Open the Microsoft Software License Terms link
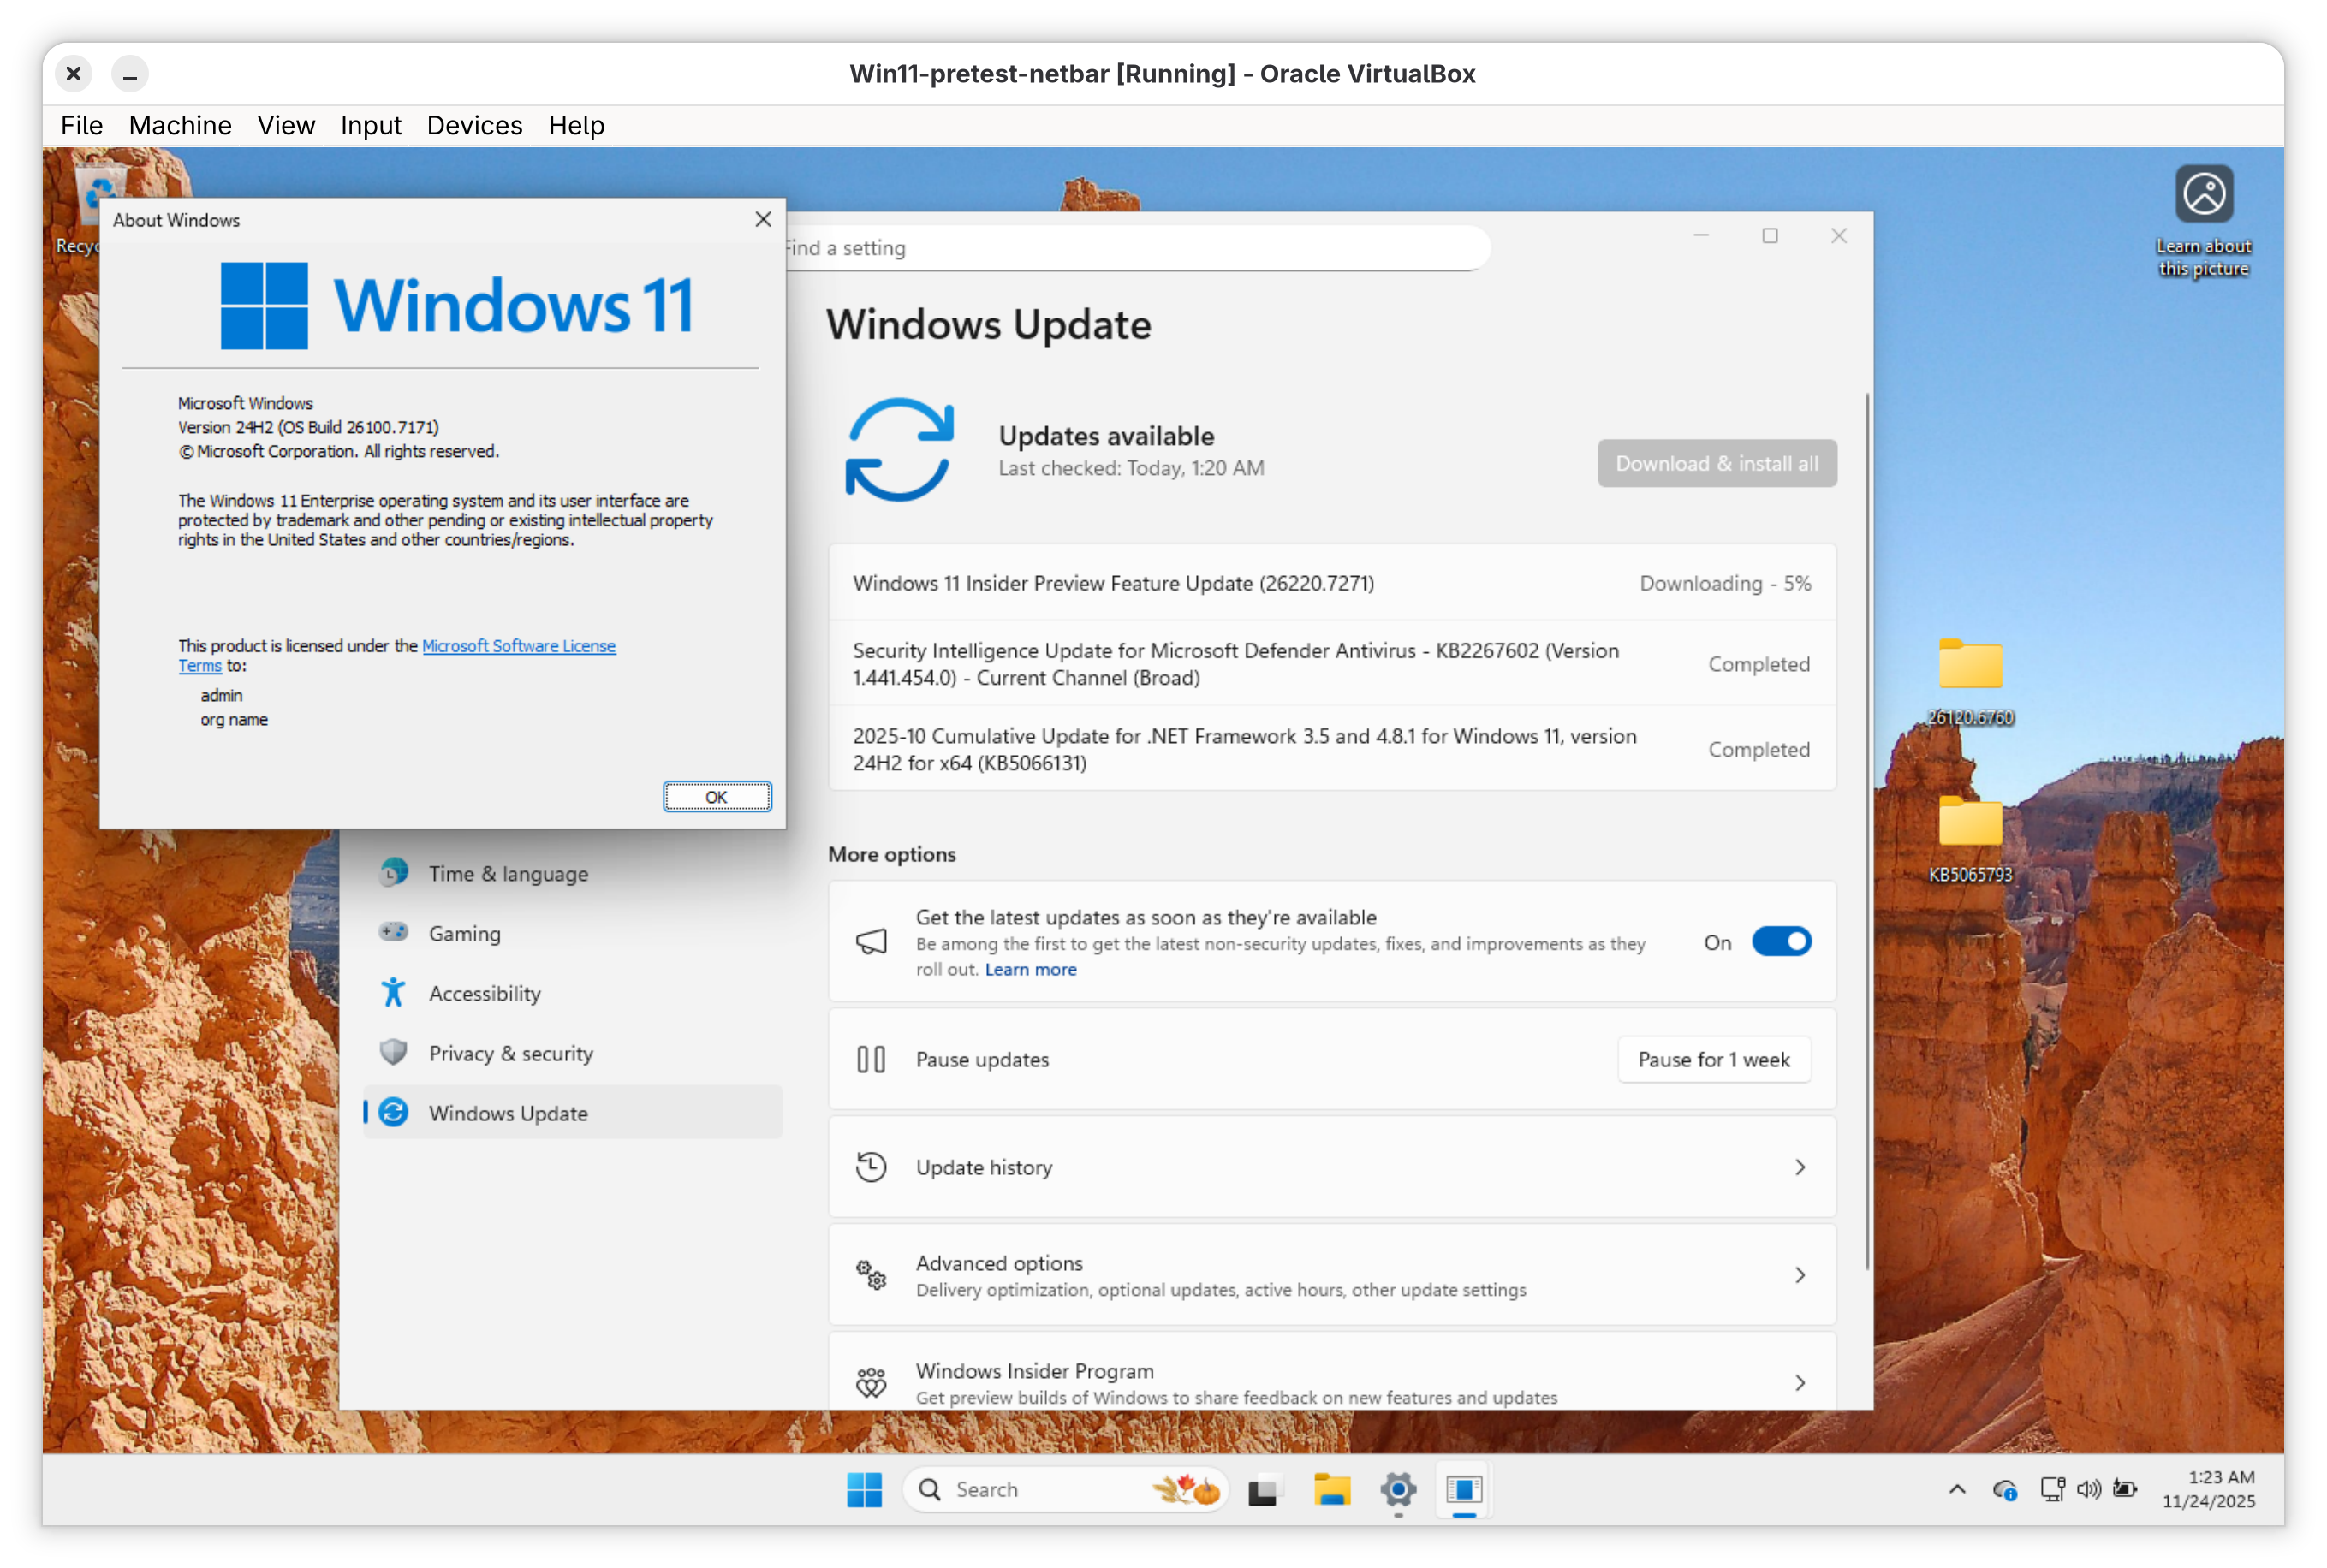The width and height of the screenshot is (2327, 1568). point(518,646)
